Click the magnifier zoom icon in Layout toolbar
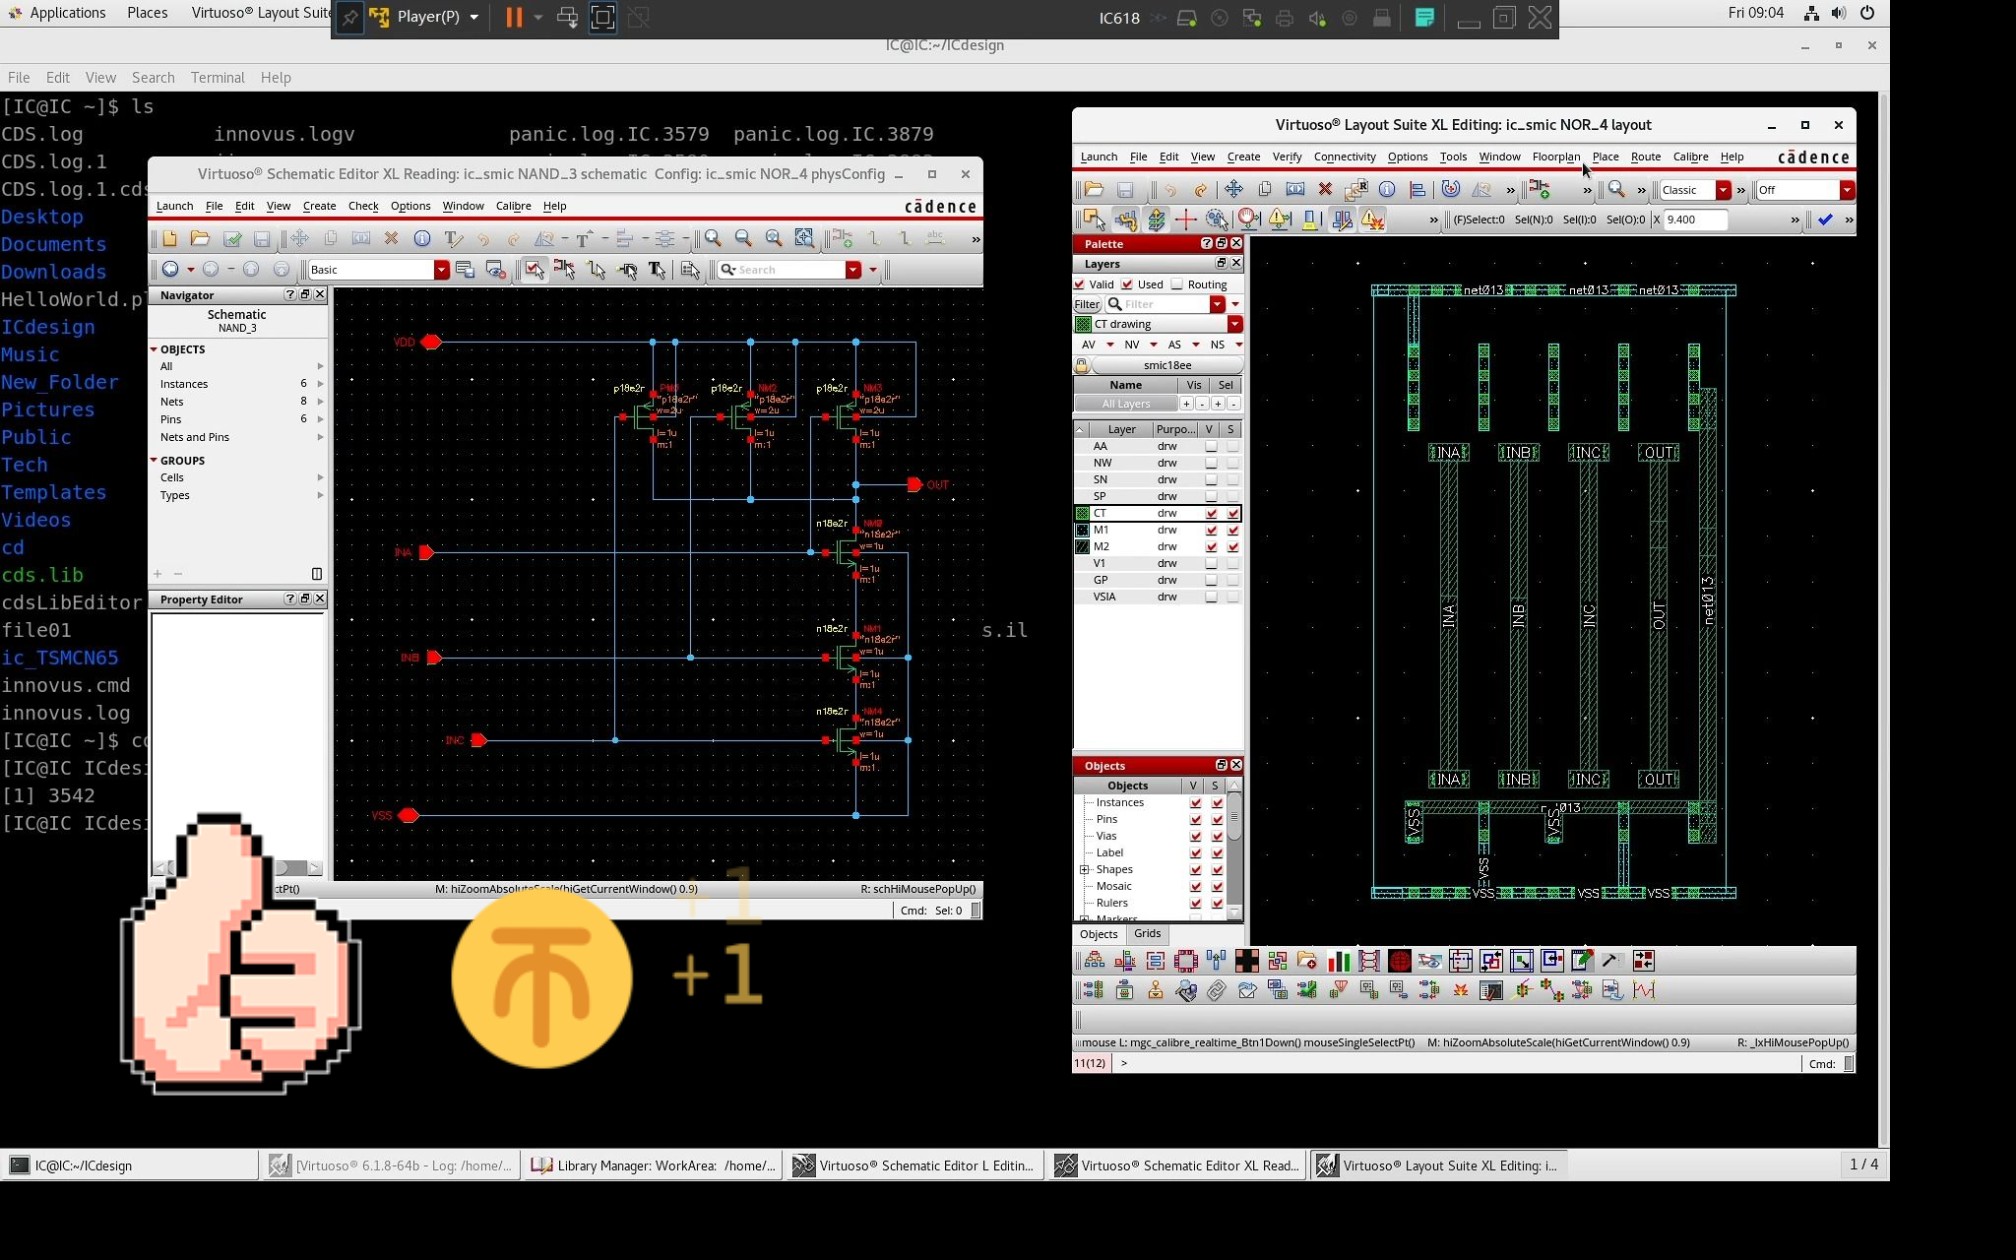Screen dimensions: 2016x1260 tap(1616, 190)
